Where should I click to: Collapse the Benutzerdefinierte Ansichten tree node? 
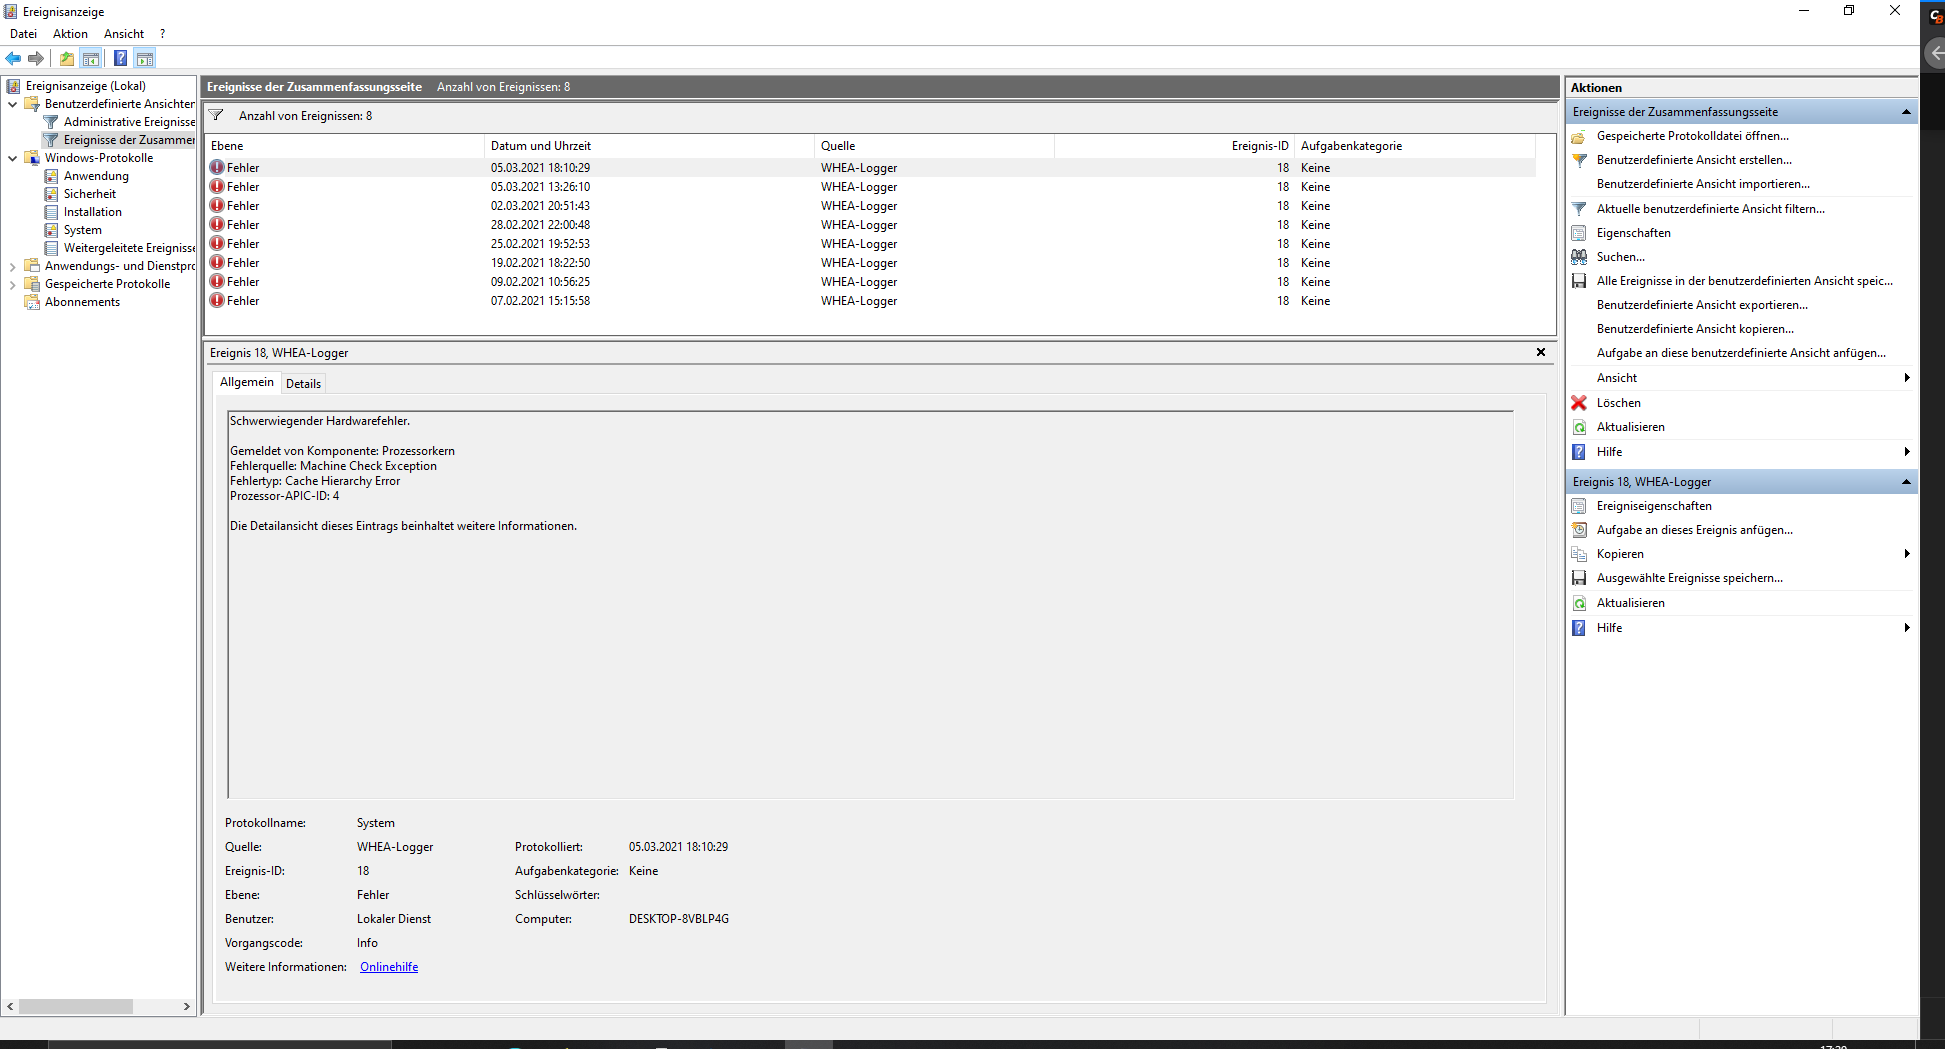[x=12, y=104]
